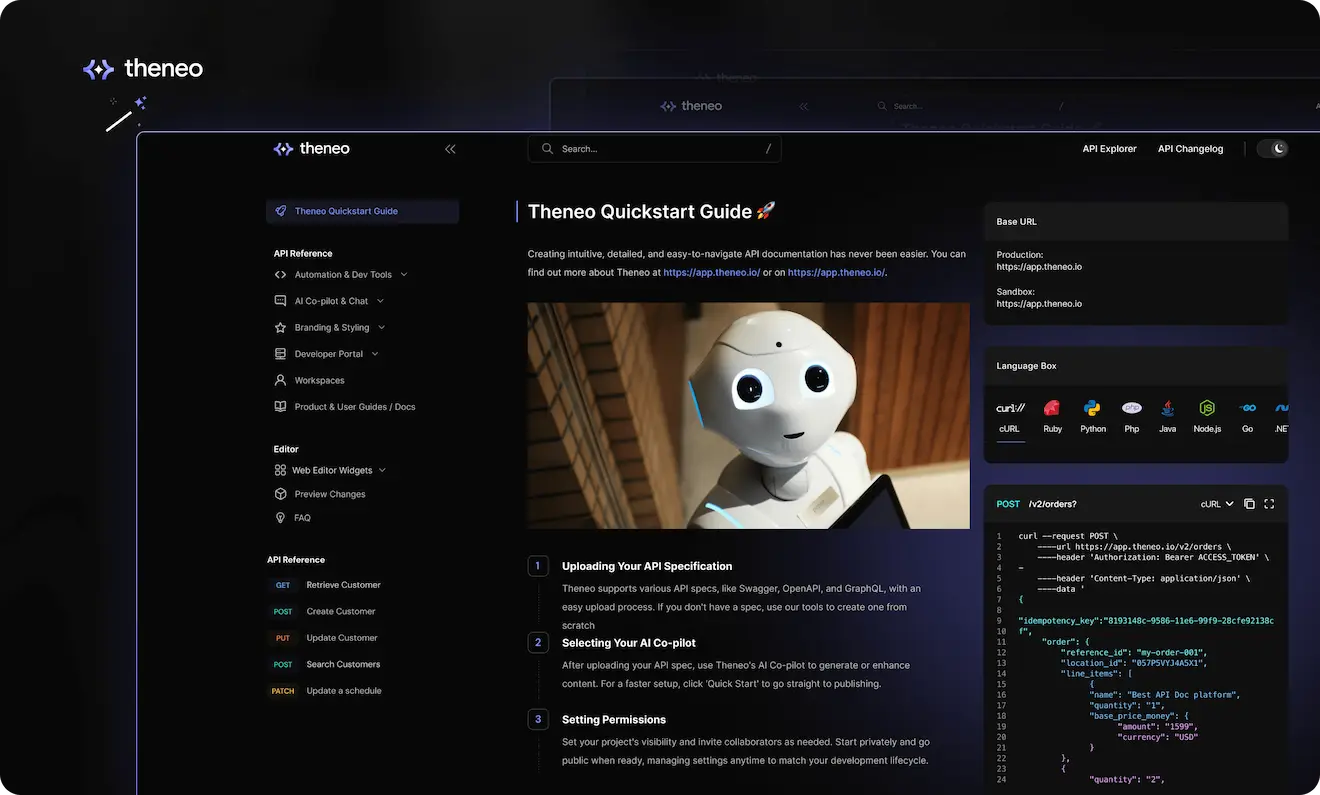Expand the code panel to fullscreen

tap(1268, 503)
